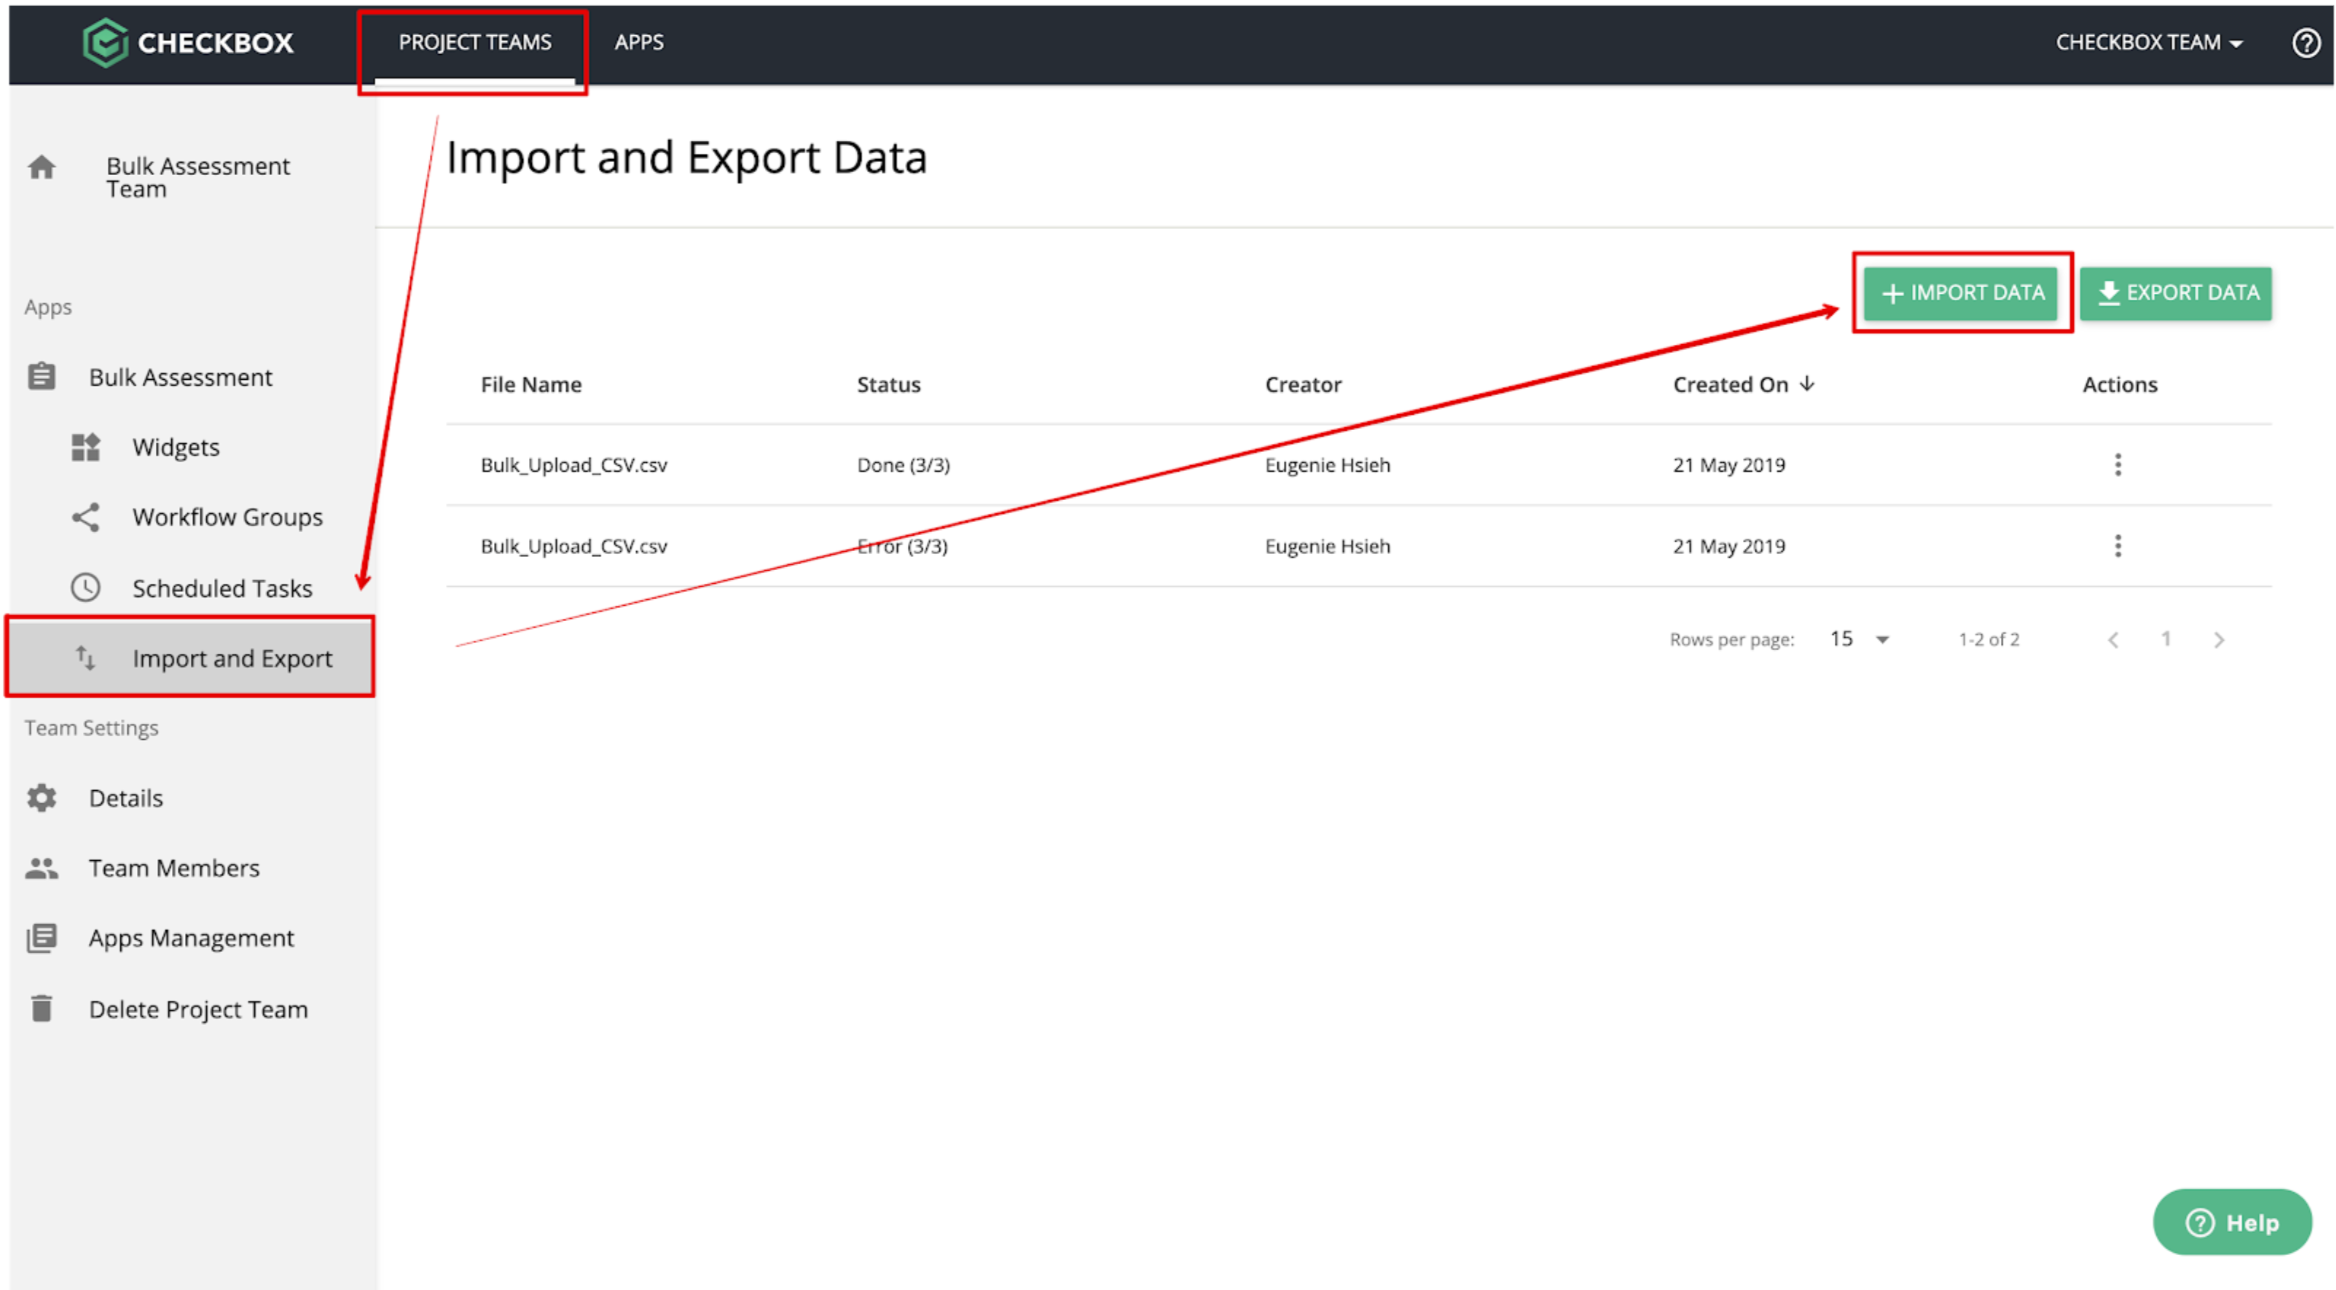Image resolution: width=2336 pixels, height=1290 pixels.
Task: Click the people icon for Team Members
Action: click(41, 867)
